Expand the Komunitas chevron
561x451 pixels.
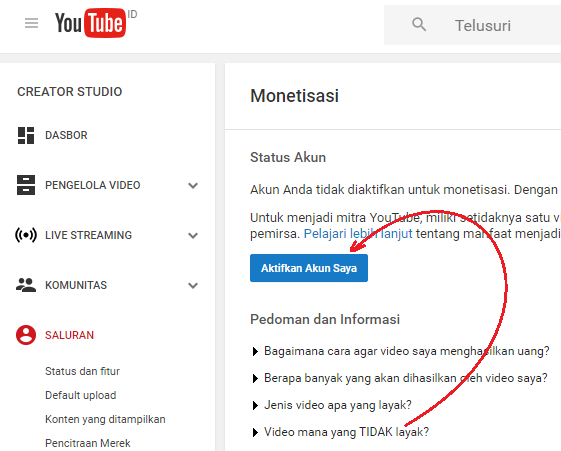tap(193, 285)
